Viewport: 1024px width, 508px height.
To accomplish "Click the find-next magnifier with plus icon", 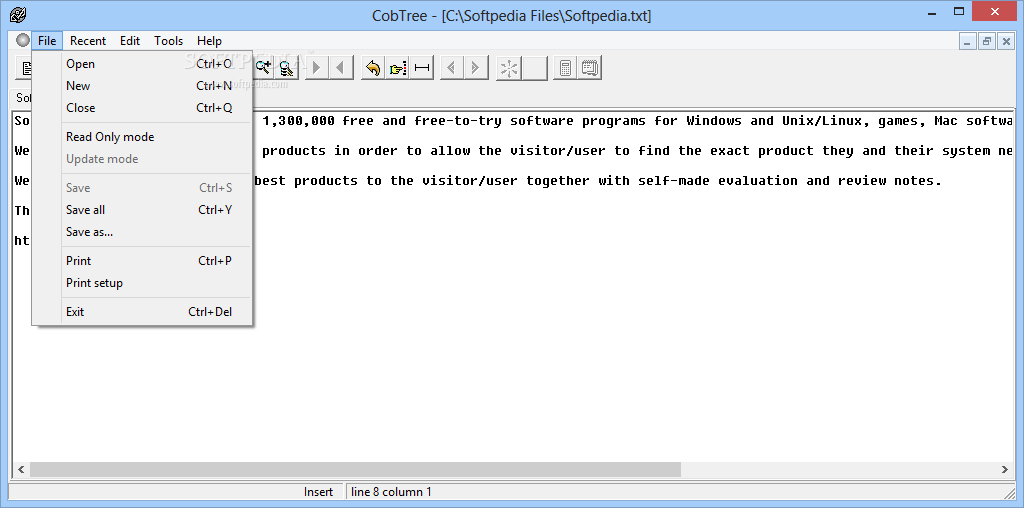I will (263, 67).
